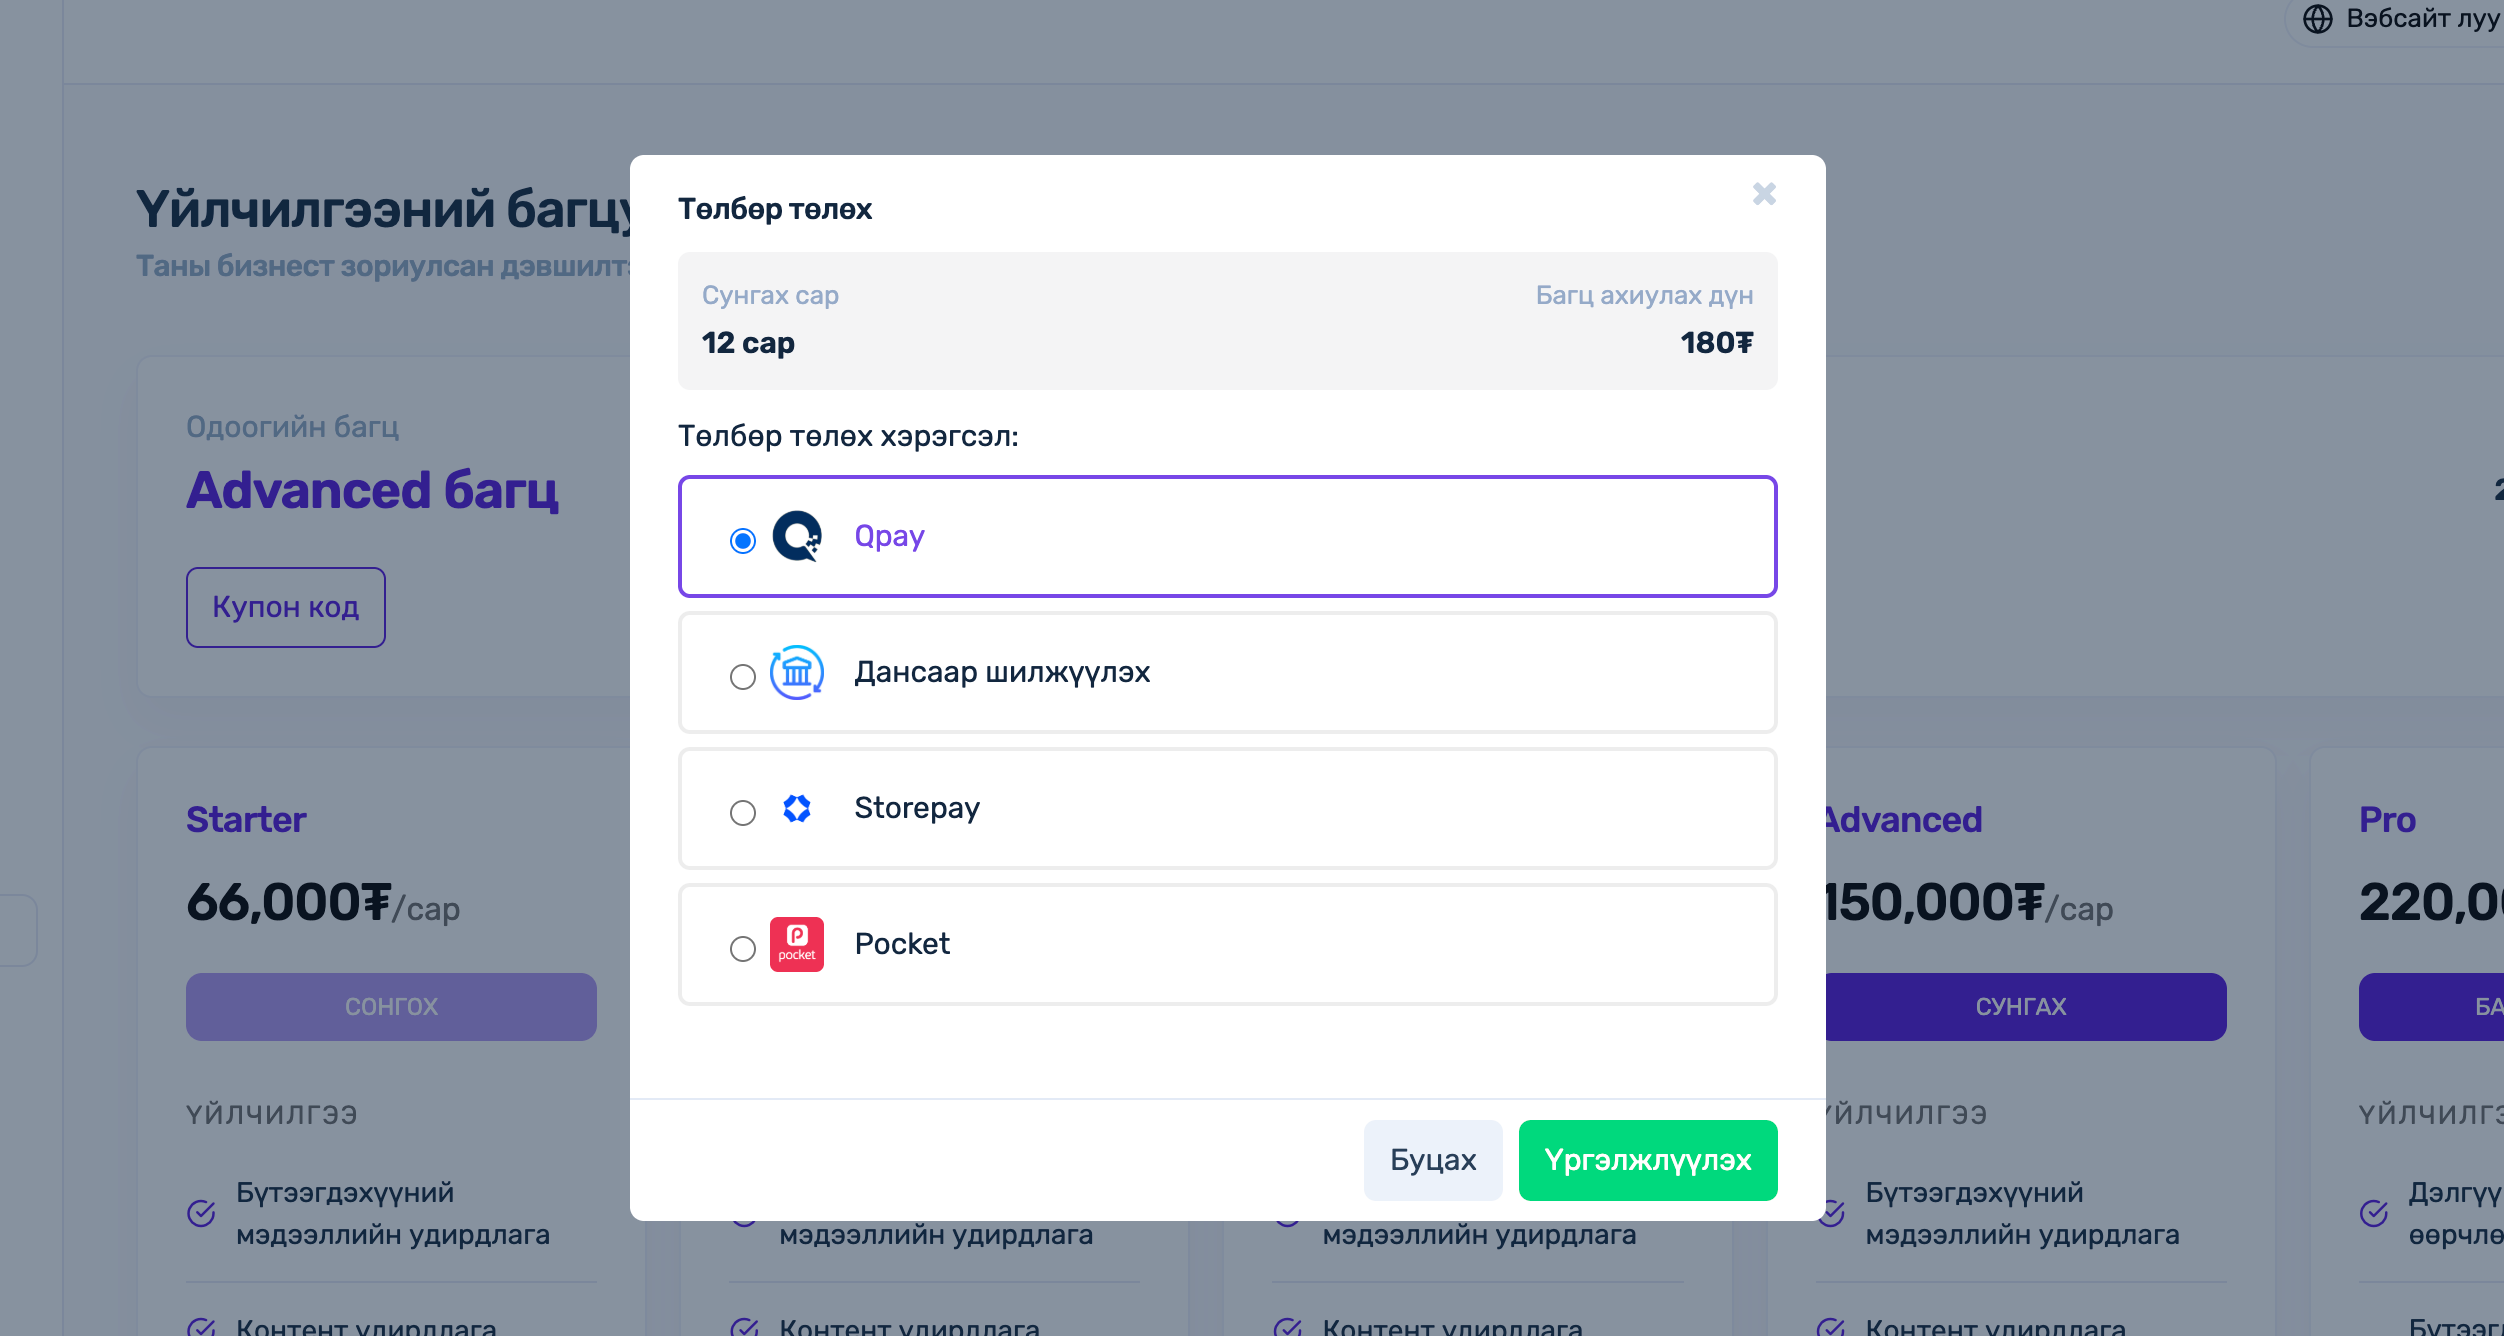This screenshot has height=1336, width=2504.
Task: Click the СУНГАХ button under Advanced
Action: (x=2020, y=1007)
